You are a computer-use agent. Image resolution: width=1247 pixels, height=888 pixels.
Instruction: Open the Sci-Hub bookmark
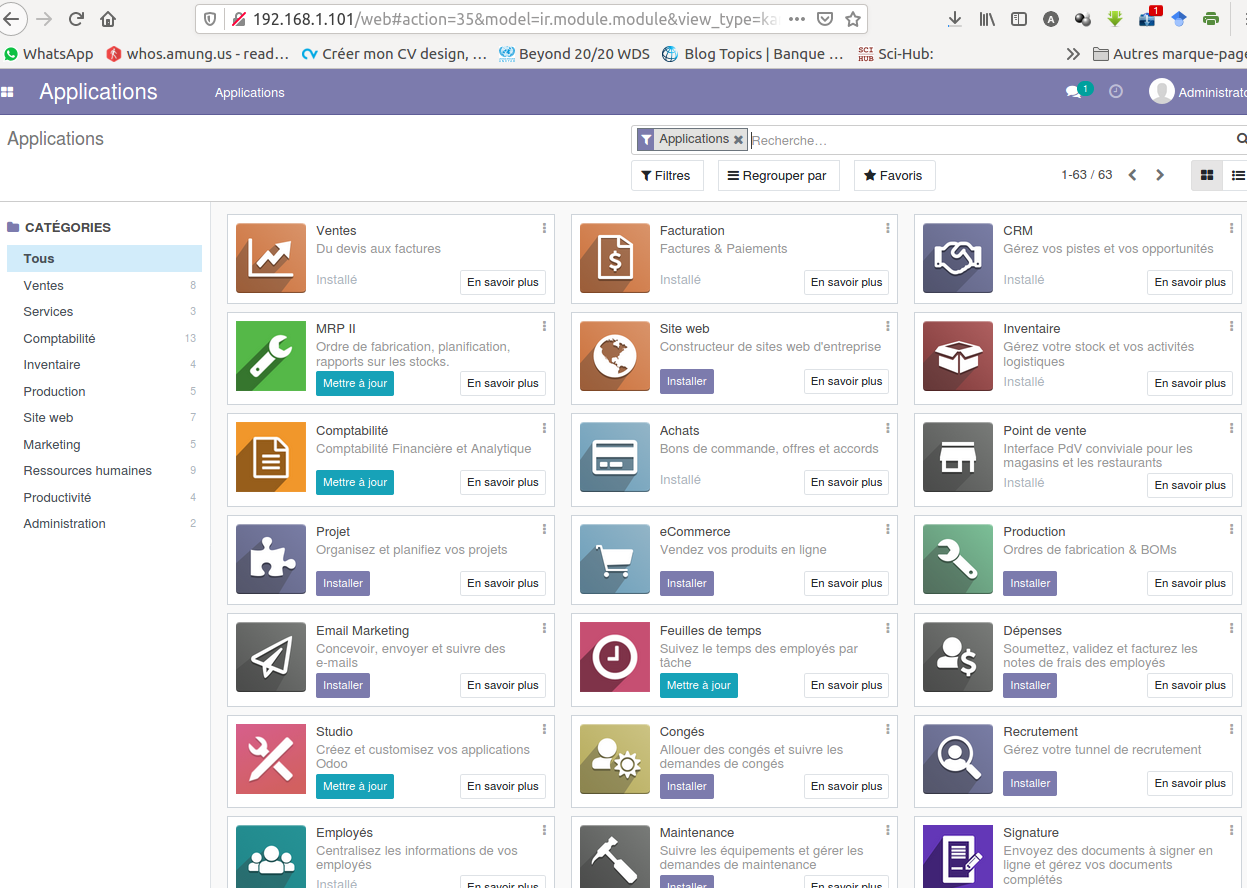[896, 54]
